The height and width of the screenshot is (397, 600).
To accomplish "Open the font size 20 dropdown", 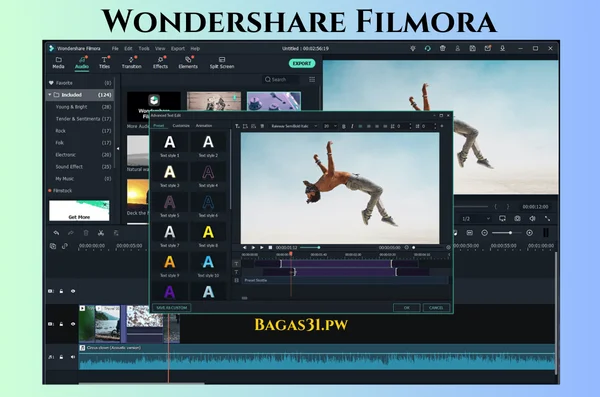I will [330, 126].
